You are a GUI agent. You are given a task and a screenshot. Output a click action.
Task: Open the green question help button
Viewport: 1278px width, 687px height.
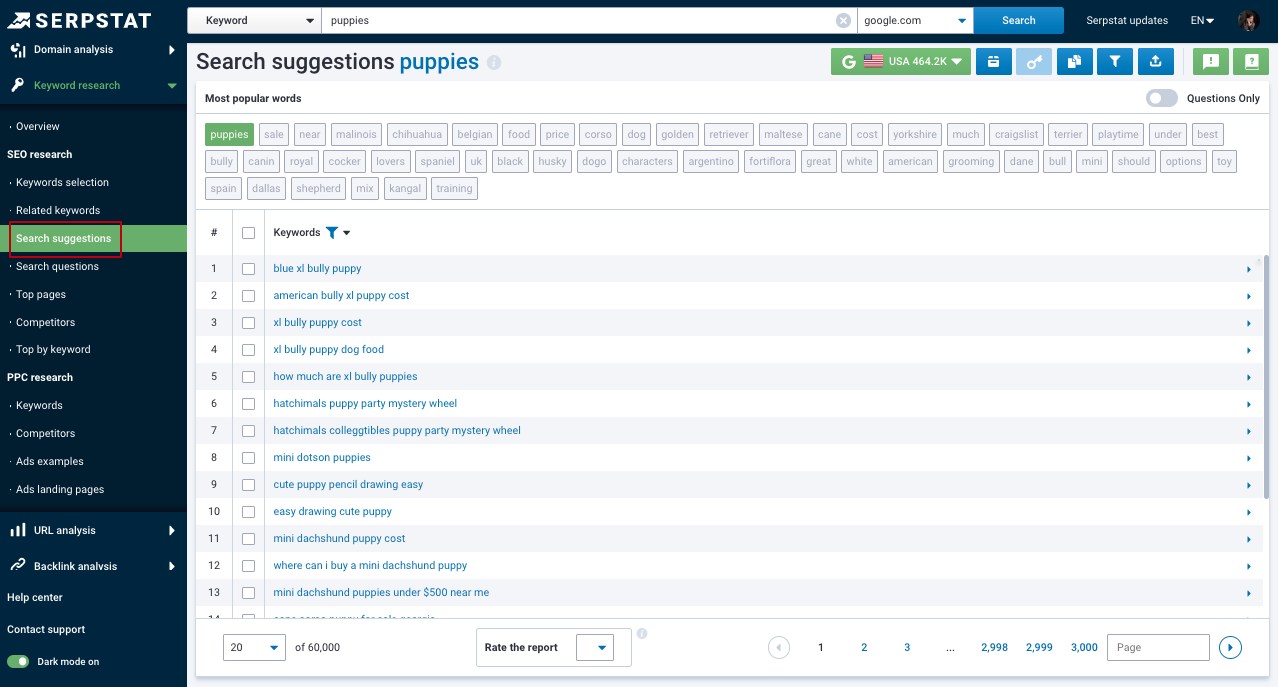(x=1251, y=62)
